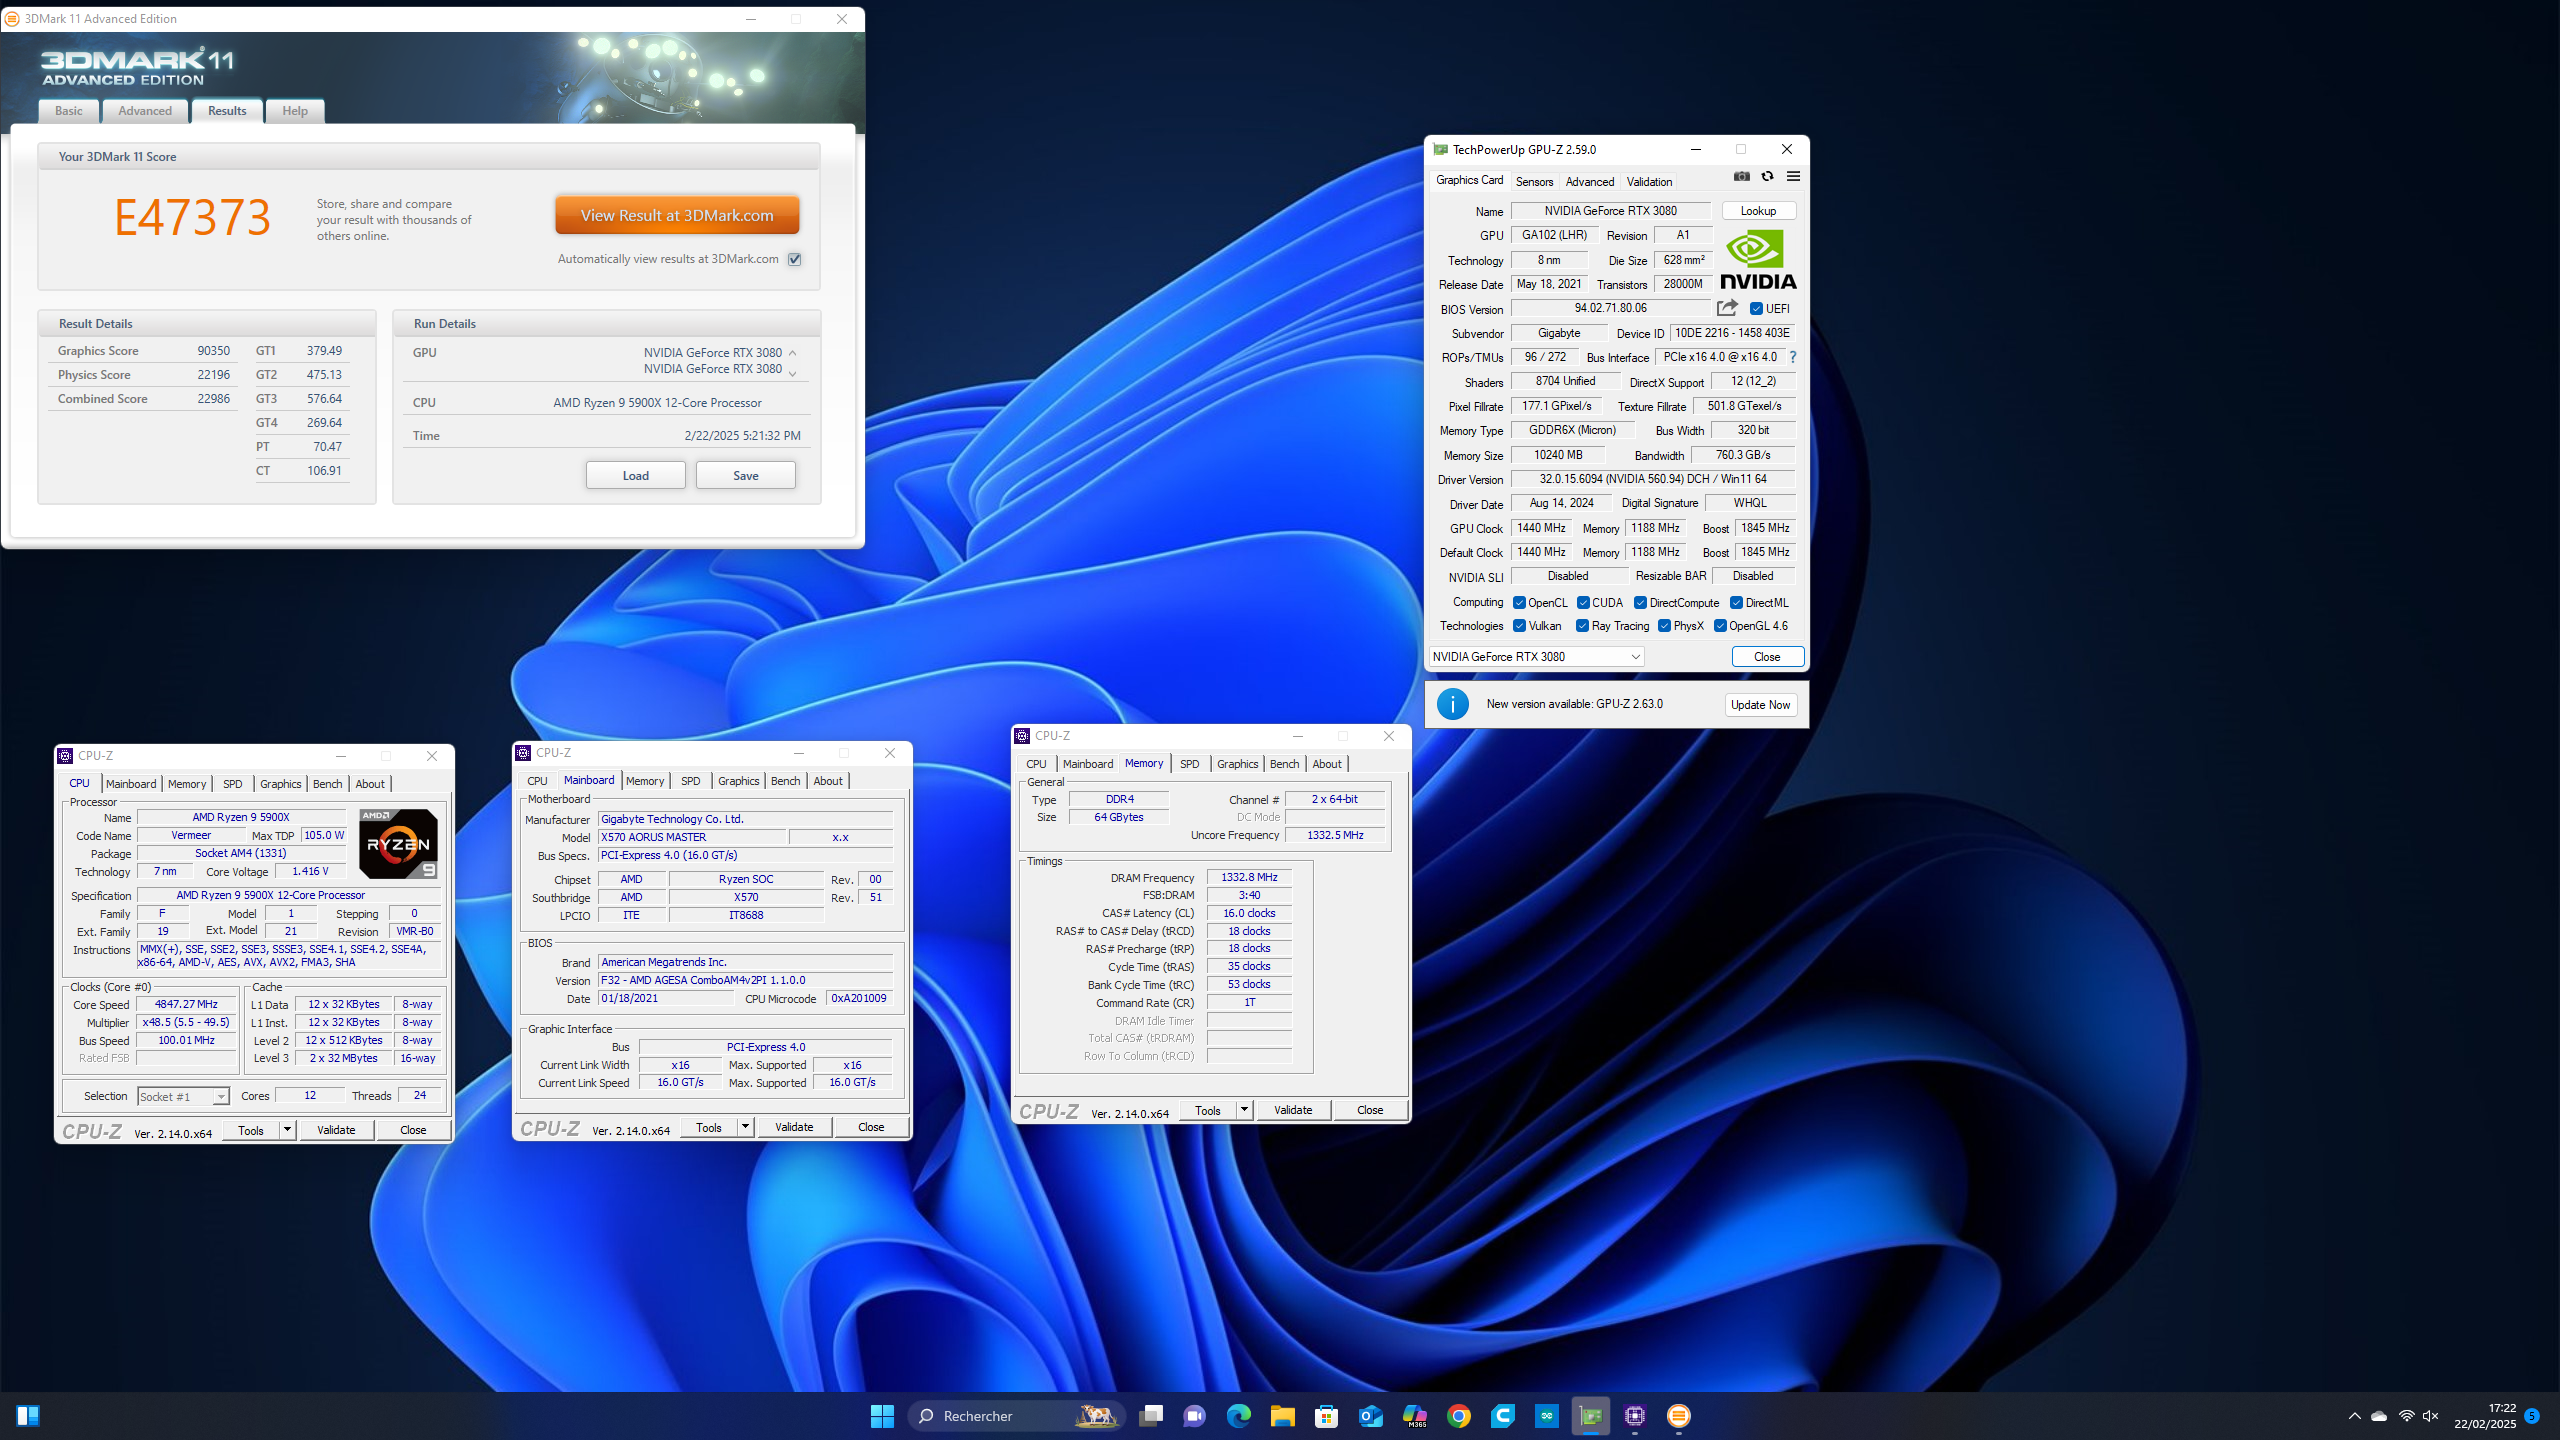Launch Google Chrome from taskbar
The width and height of the screenshot is (2560, 1440).
(x=1458, y=1416)
